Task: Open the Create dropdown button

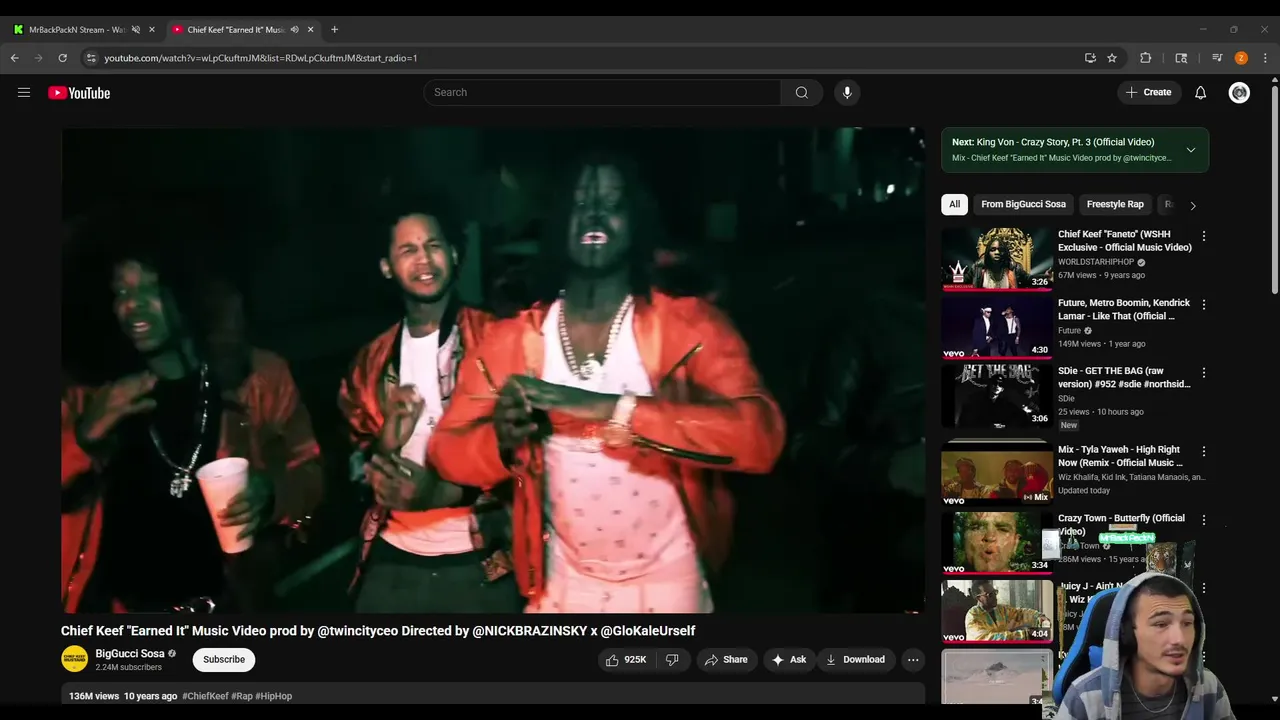Action: click(1148, 93)
